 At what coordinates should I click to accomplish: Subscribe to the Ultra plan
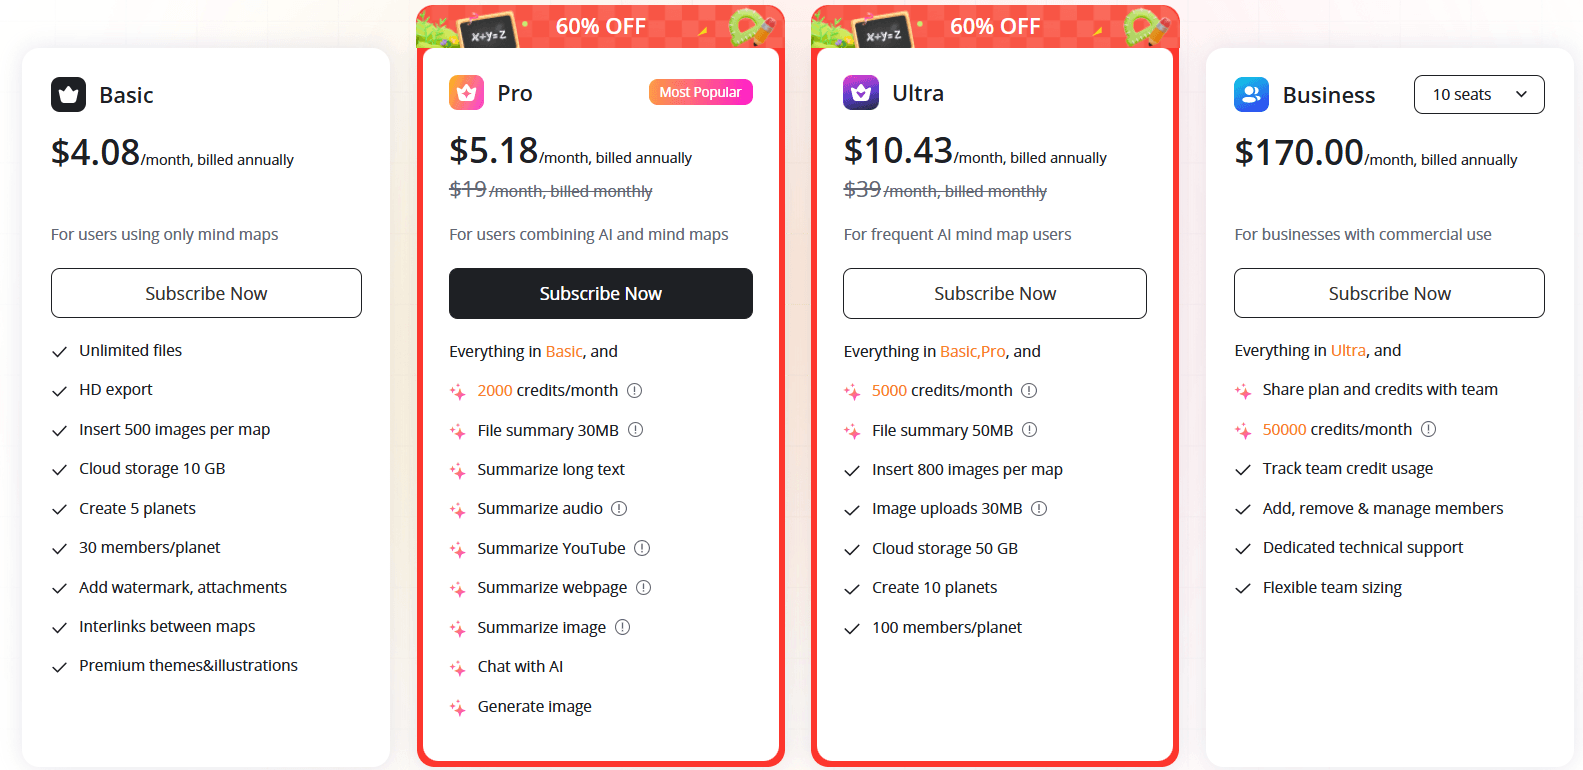coord(994,293)
